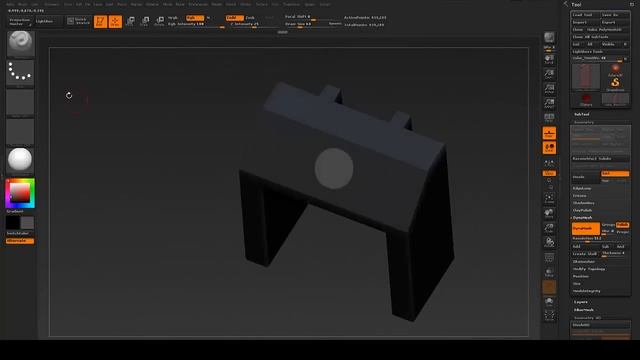Click the right shelf Move view icon
This screenshot has height=360, width=640.
click(x=549, y=213)
